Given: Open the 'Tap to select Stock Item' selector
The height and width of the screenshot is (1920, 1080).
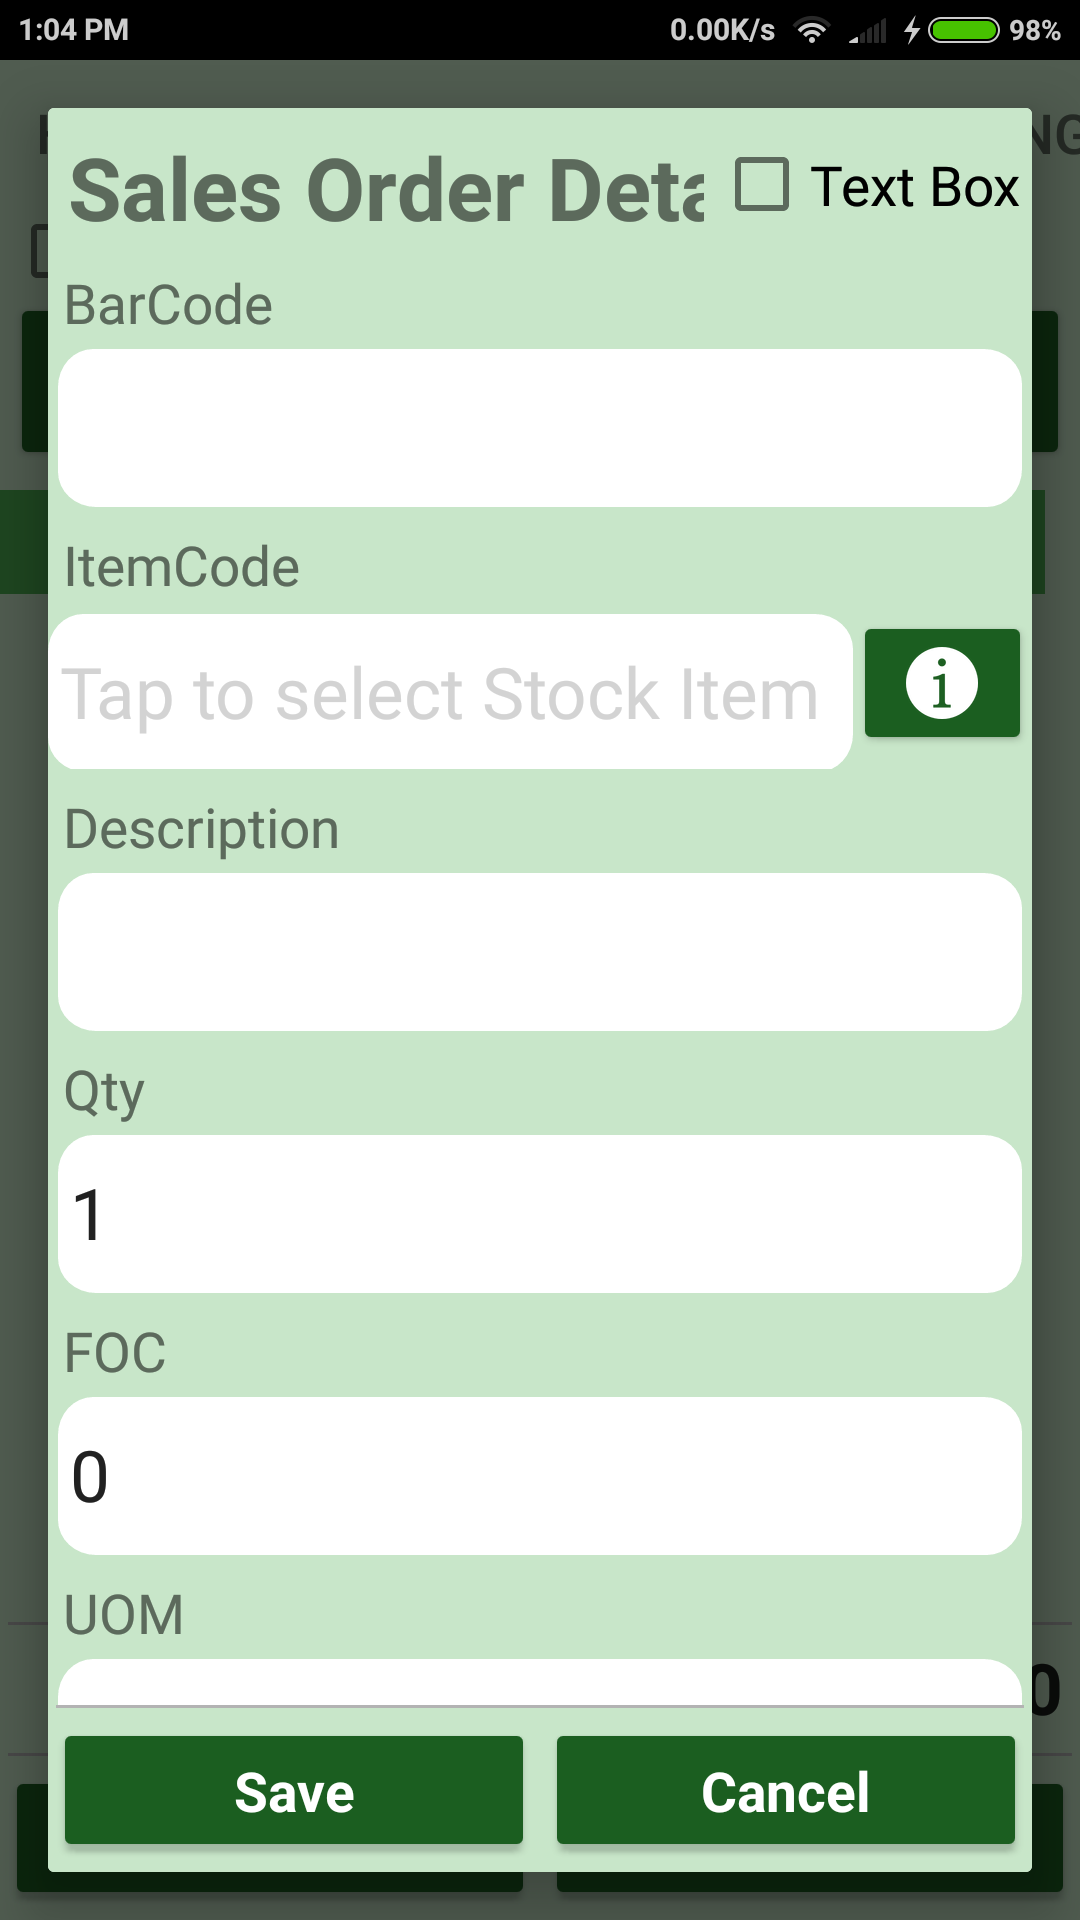Looking at the screenshot, I should click(x=450, y=692).
